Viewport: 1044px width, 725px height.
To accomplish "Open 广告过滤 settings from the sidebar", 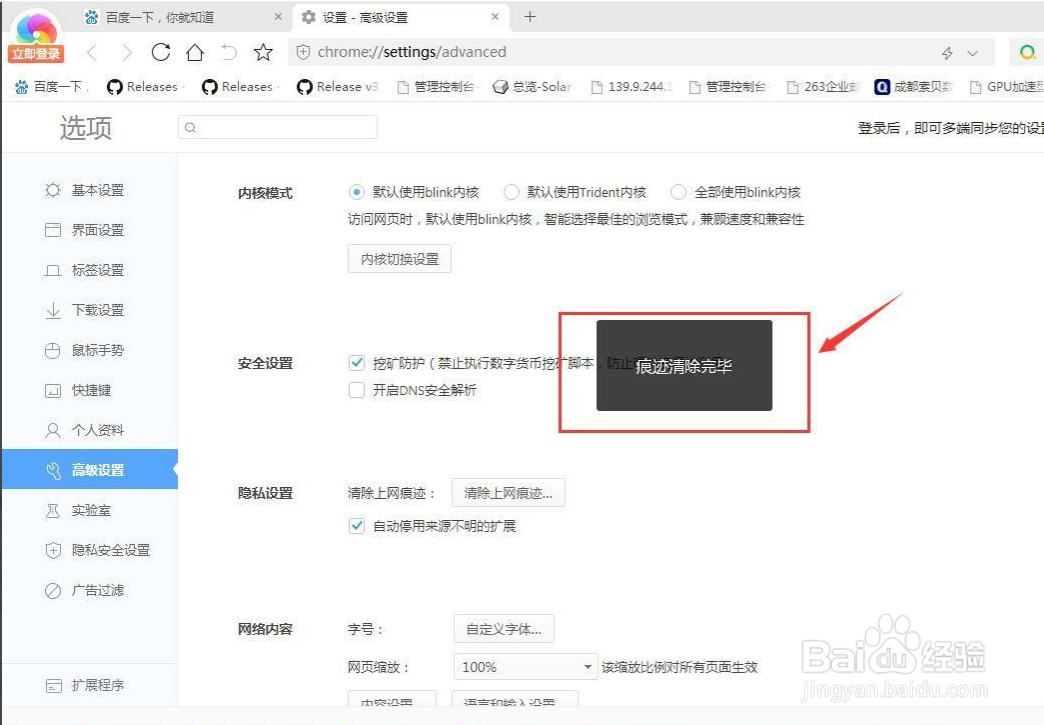I will coord(100,590).
